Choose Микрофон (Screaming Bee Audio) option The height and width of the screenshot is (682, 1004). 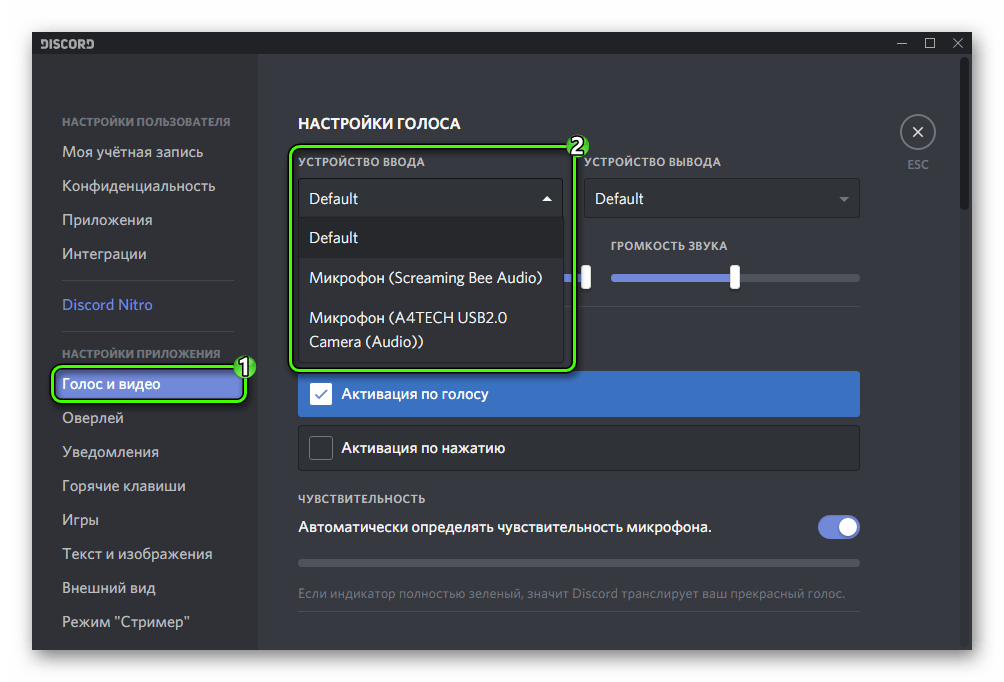[430, 278]
